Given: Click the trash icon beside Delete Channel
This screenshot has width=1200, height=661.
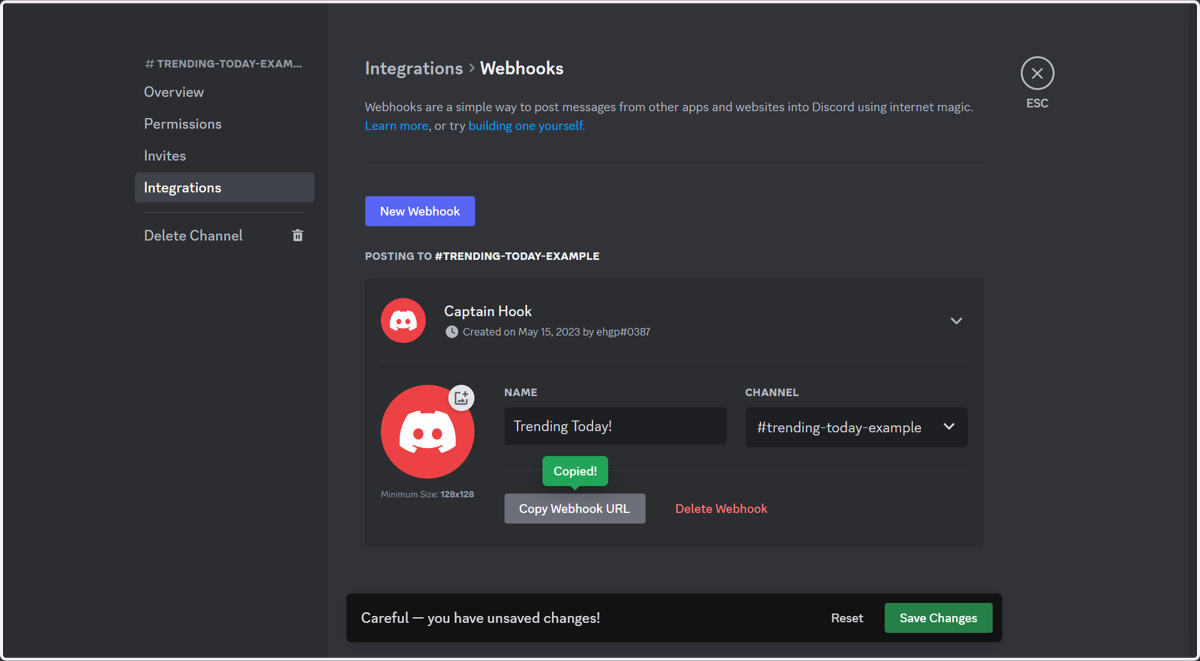Looking at the screenshot, I should 297,235.
